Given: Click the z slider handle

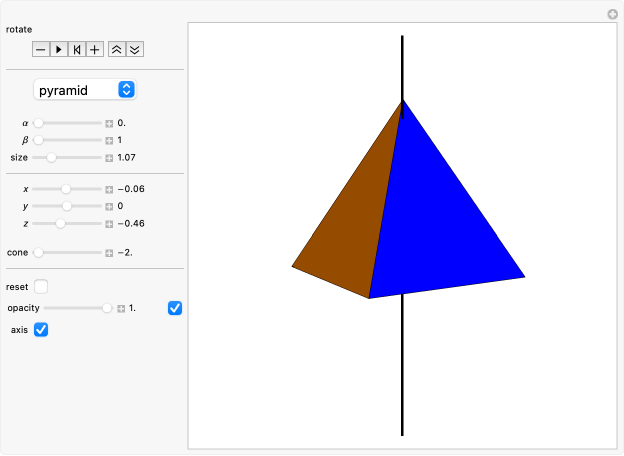Looking at the screenshot, I should coord(60,223).
